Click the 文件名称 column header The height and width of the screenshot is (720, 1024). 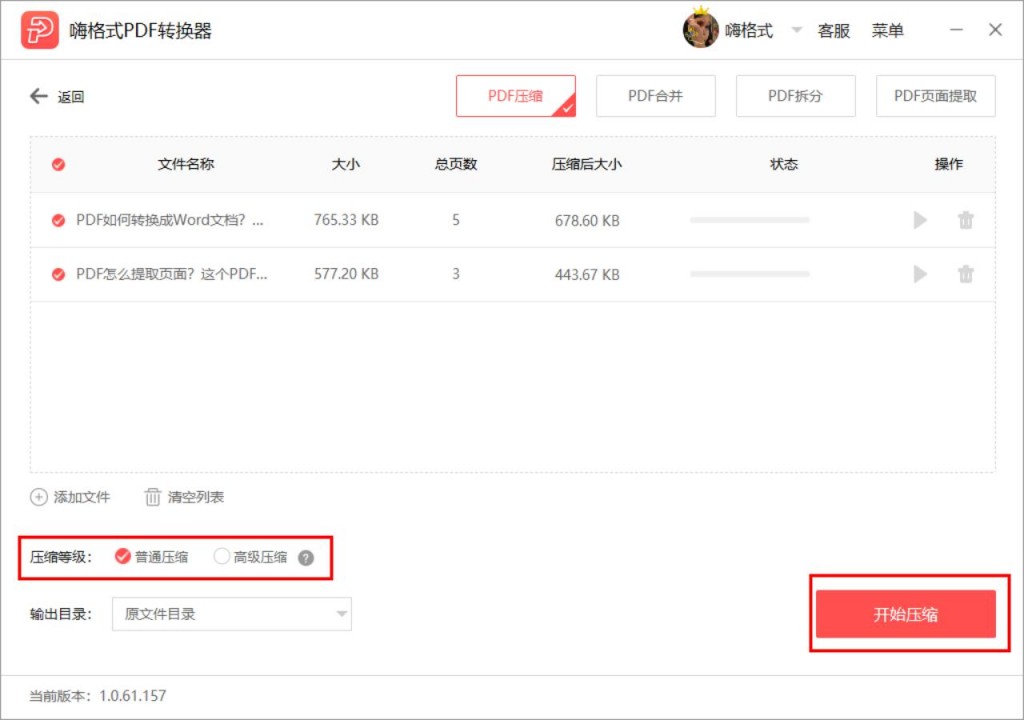185,164
